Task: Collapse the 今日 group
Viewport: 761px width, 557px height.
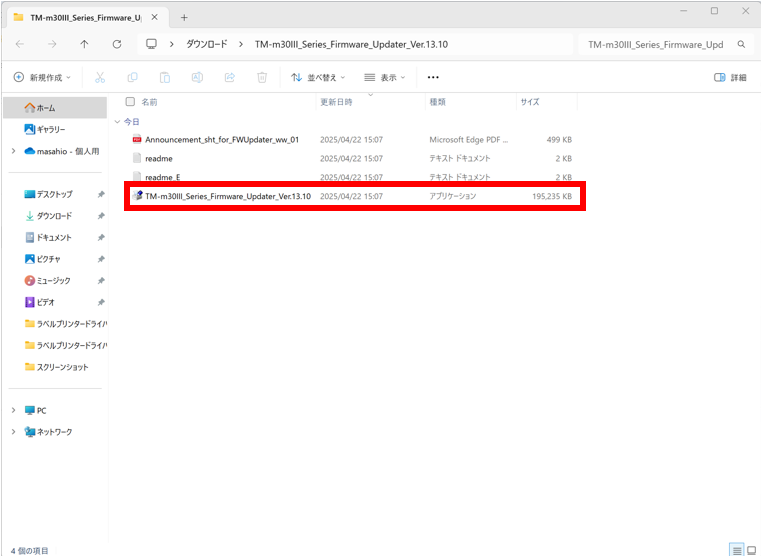Action: (117, 121)
